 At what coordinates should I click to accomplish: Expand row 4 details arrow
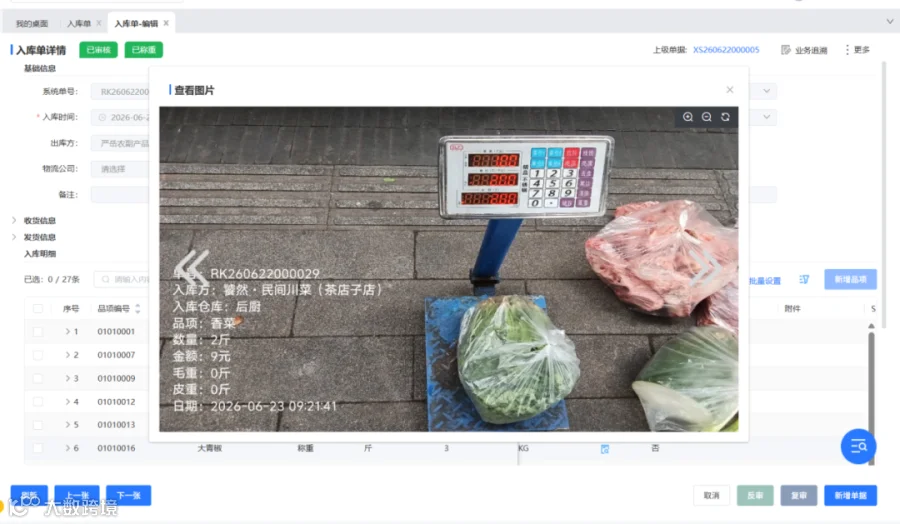tap(67, 402)
